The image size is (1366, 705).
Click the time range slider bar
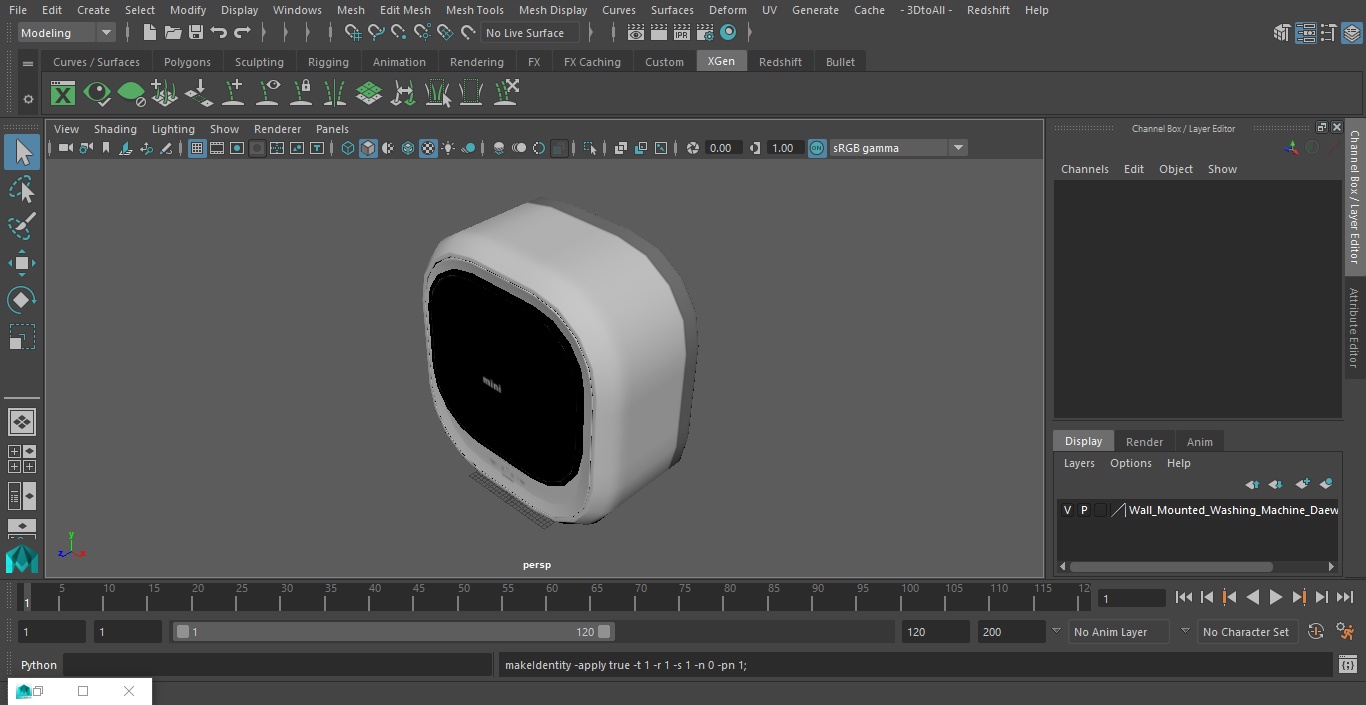coord(395,632)
